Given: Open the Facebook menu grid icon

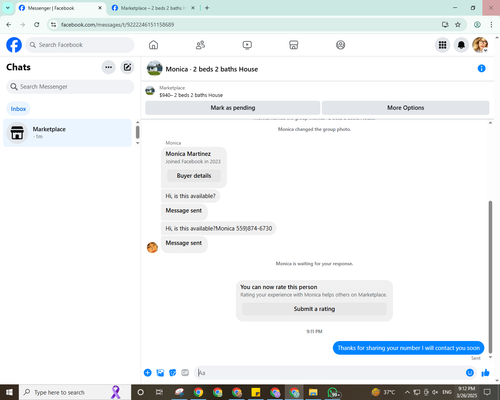Looking at the screenshot, I should pos(442,45).
